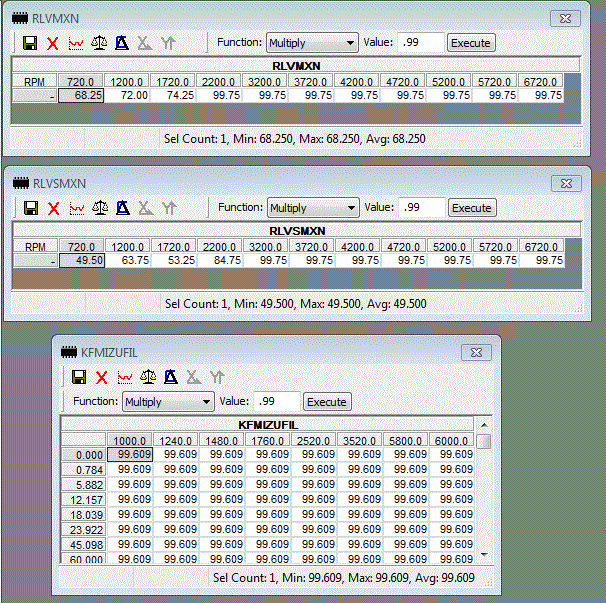Select the 99.609 cell at row 0.000, column 1000.0
The image size is (606, 603).
130,454
